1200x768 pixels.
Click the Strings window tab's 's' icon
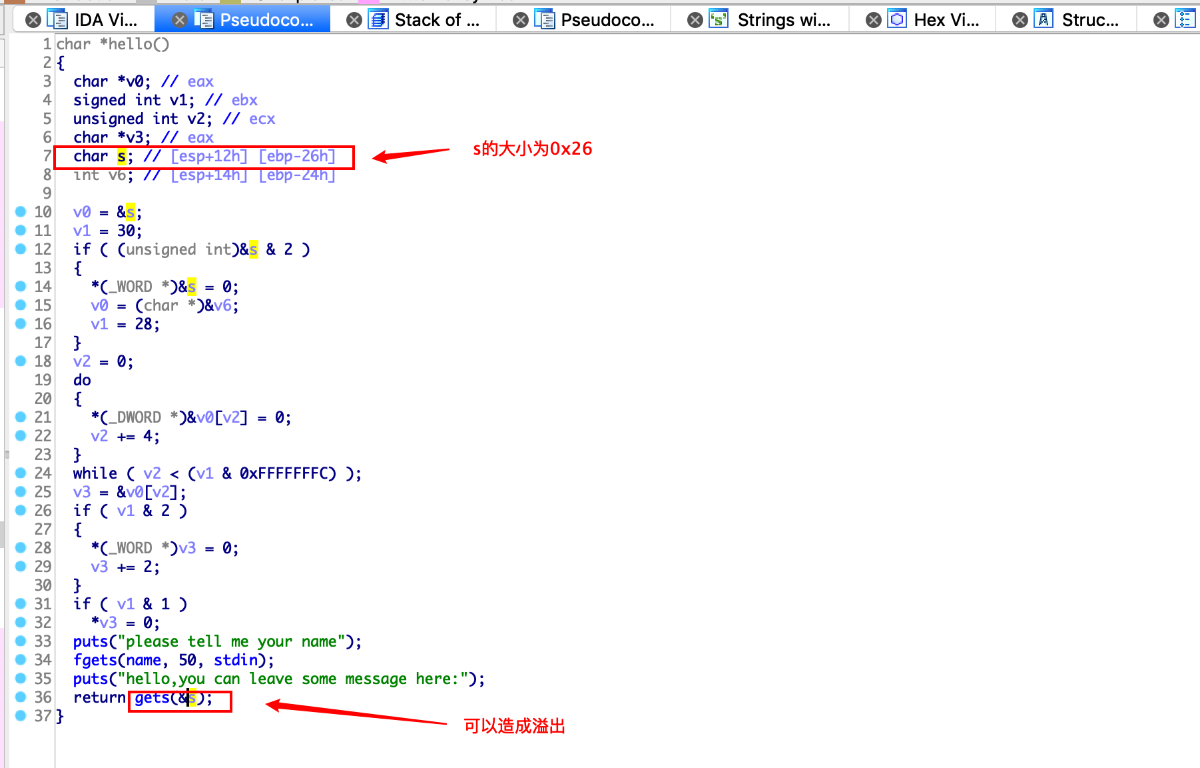(x=719, y=19)
